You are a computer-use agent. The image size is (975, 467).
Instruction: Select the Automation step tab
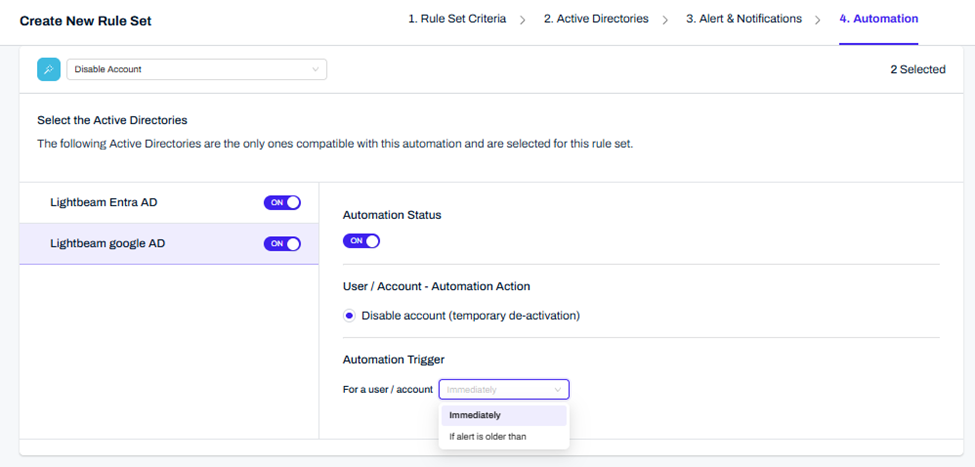click(878, 19)
